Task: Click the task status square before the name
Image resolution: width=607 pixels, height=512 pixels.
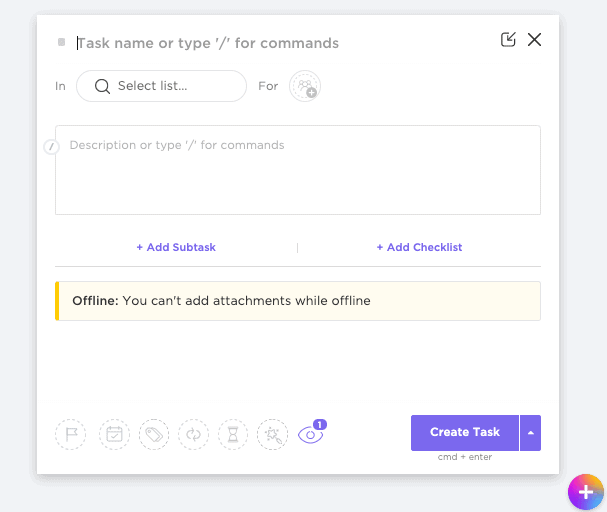Action: point(62,43)
